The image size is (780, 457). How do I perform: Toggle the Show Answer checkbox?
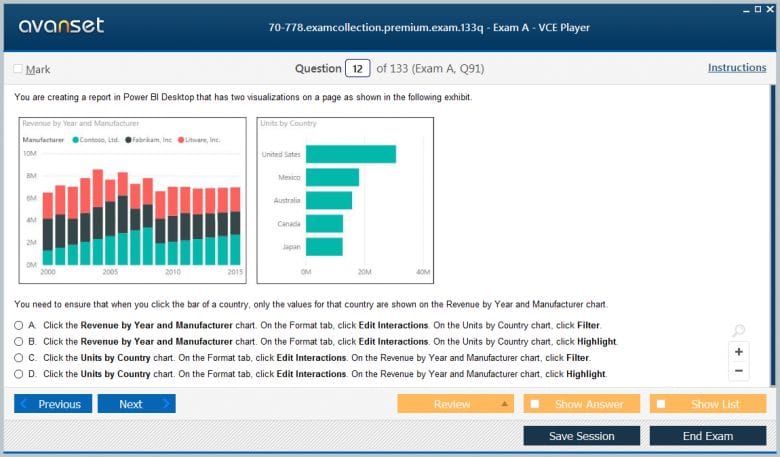535,404
